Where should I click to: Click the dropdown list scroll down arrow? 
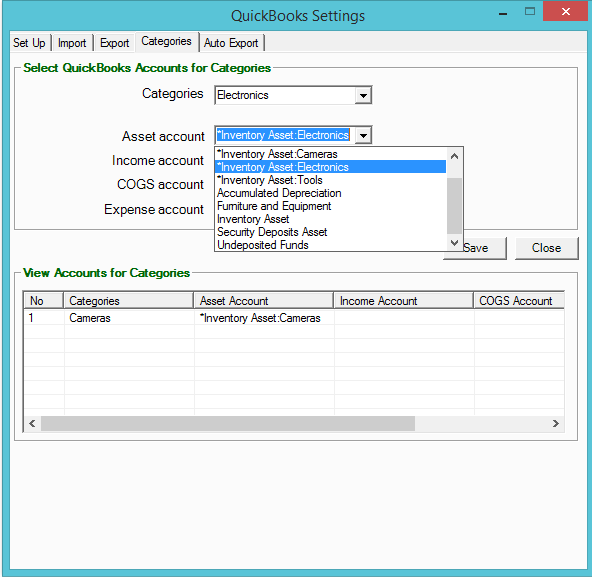[x=455, y=242]
